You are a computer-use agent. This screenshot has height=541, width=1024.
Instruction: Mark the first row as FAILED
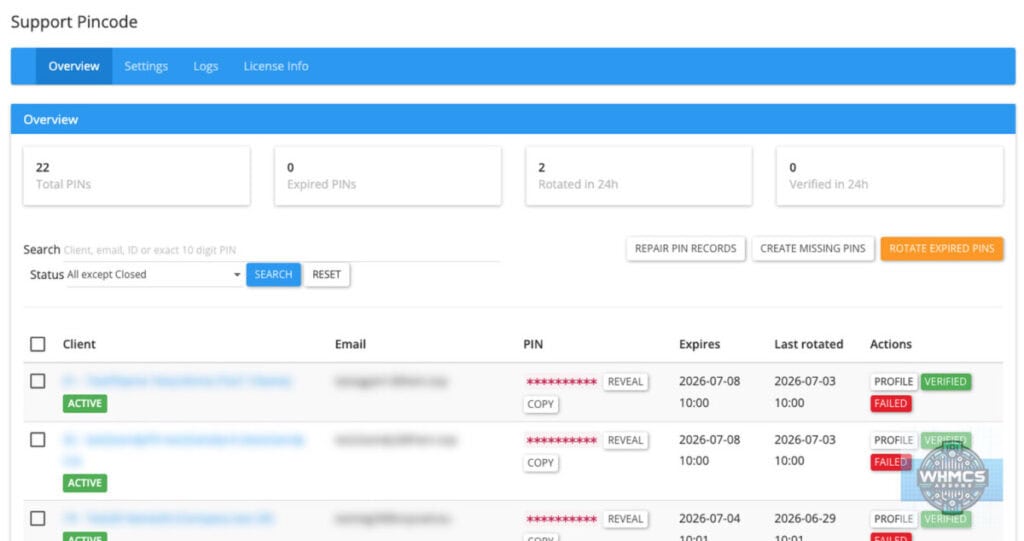891,403
